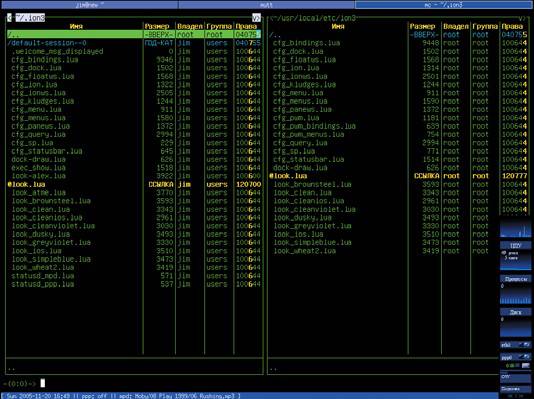Sort left panel by Имя column header
Viewport: 534px width, 399px height.
76,26
